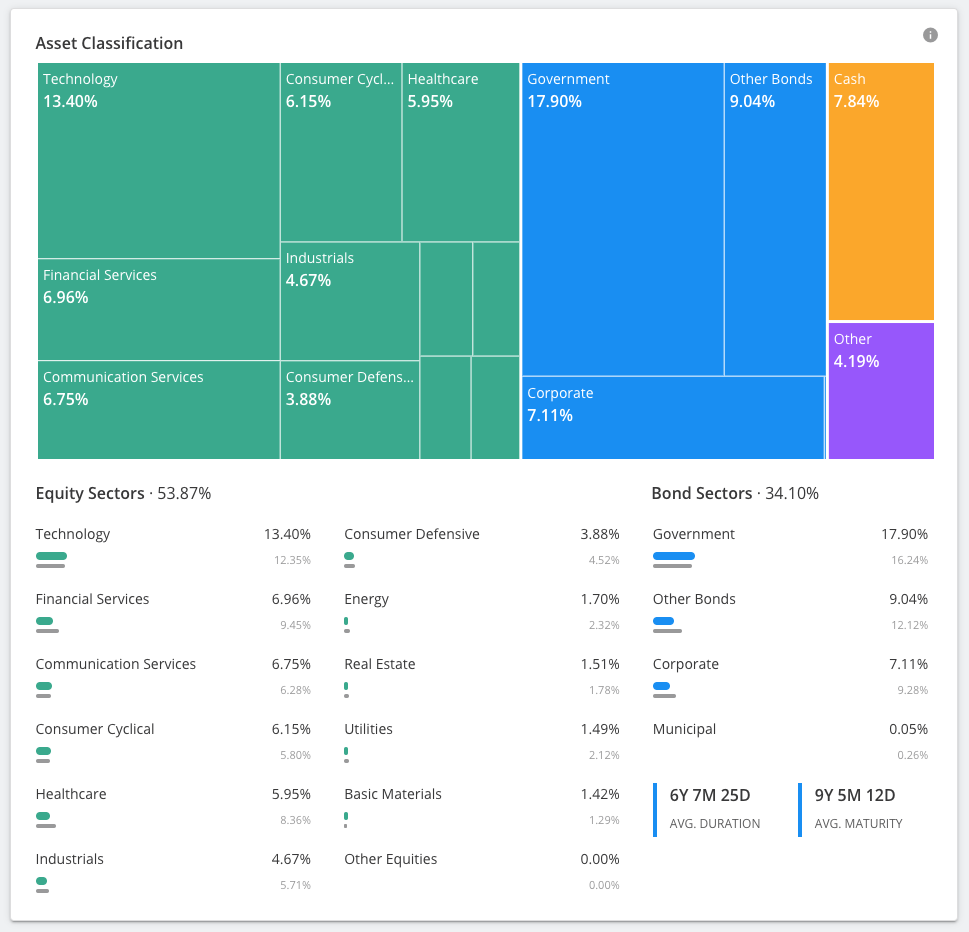
Task: Click the Real Estate row label
Action: [379, 664]
